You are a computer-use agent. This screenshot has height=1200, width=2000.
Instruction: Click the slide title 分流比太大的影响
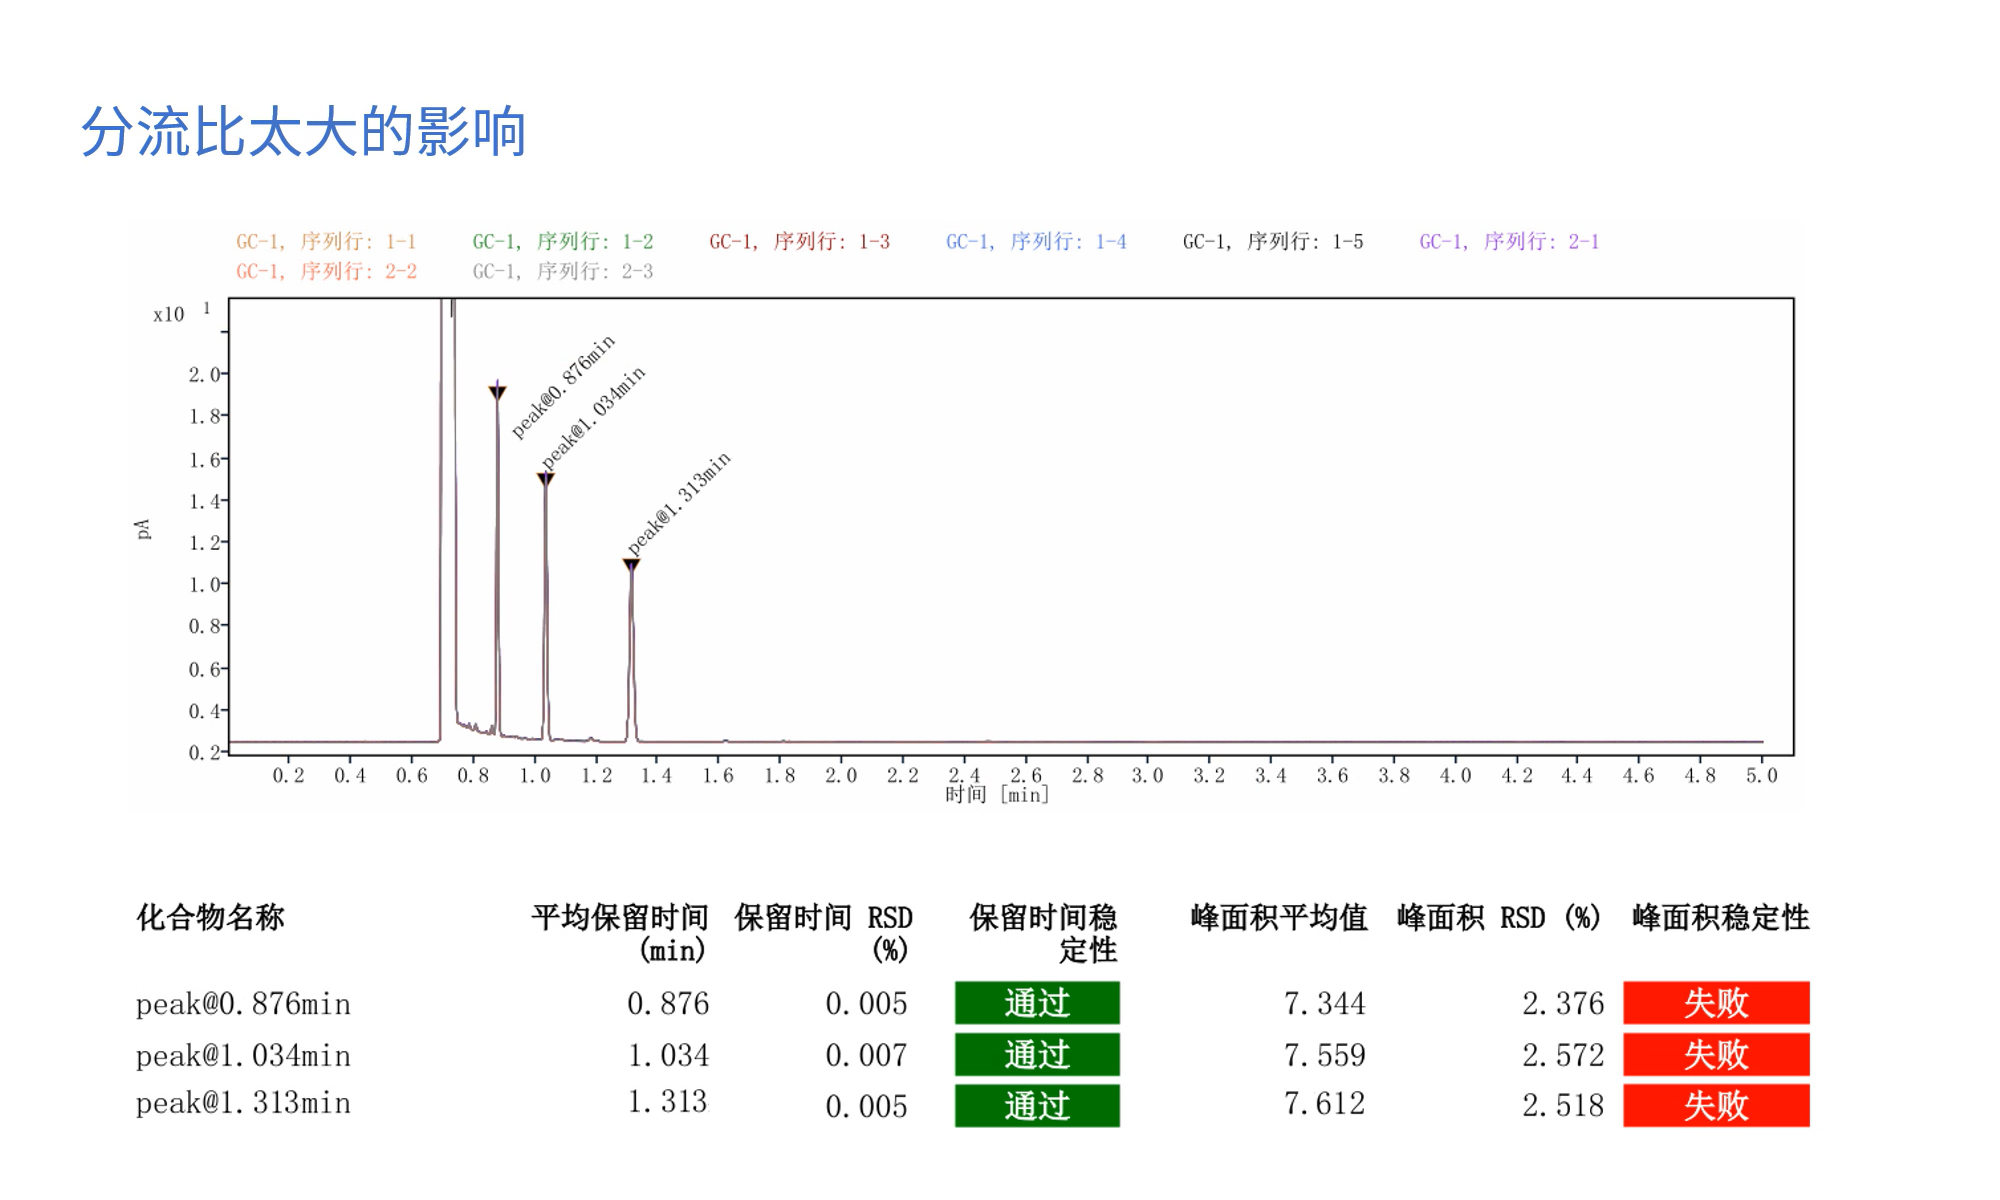pyautogui.click(x=303, y=131)
